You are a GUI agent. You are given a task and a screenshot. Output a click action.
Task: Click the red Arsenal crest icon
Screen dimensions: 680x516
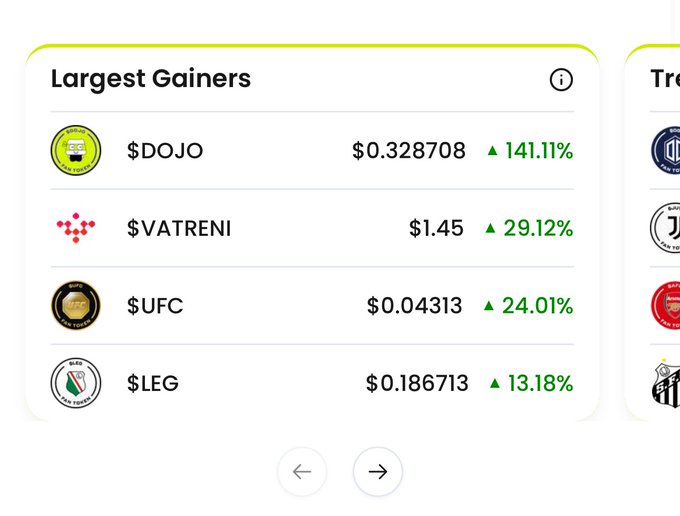point(667,306)
